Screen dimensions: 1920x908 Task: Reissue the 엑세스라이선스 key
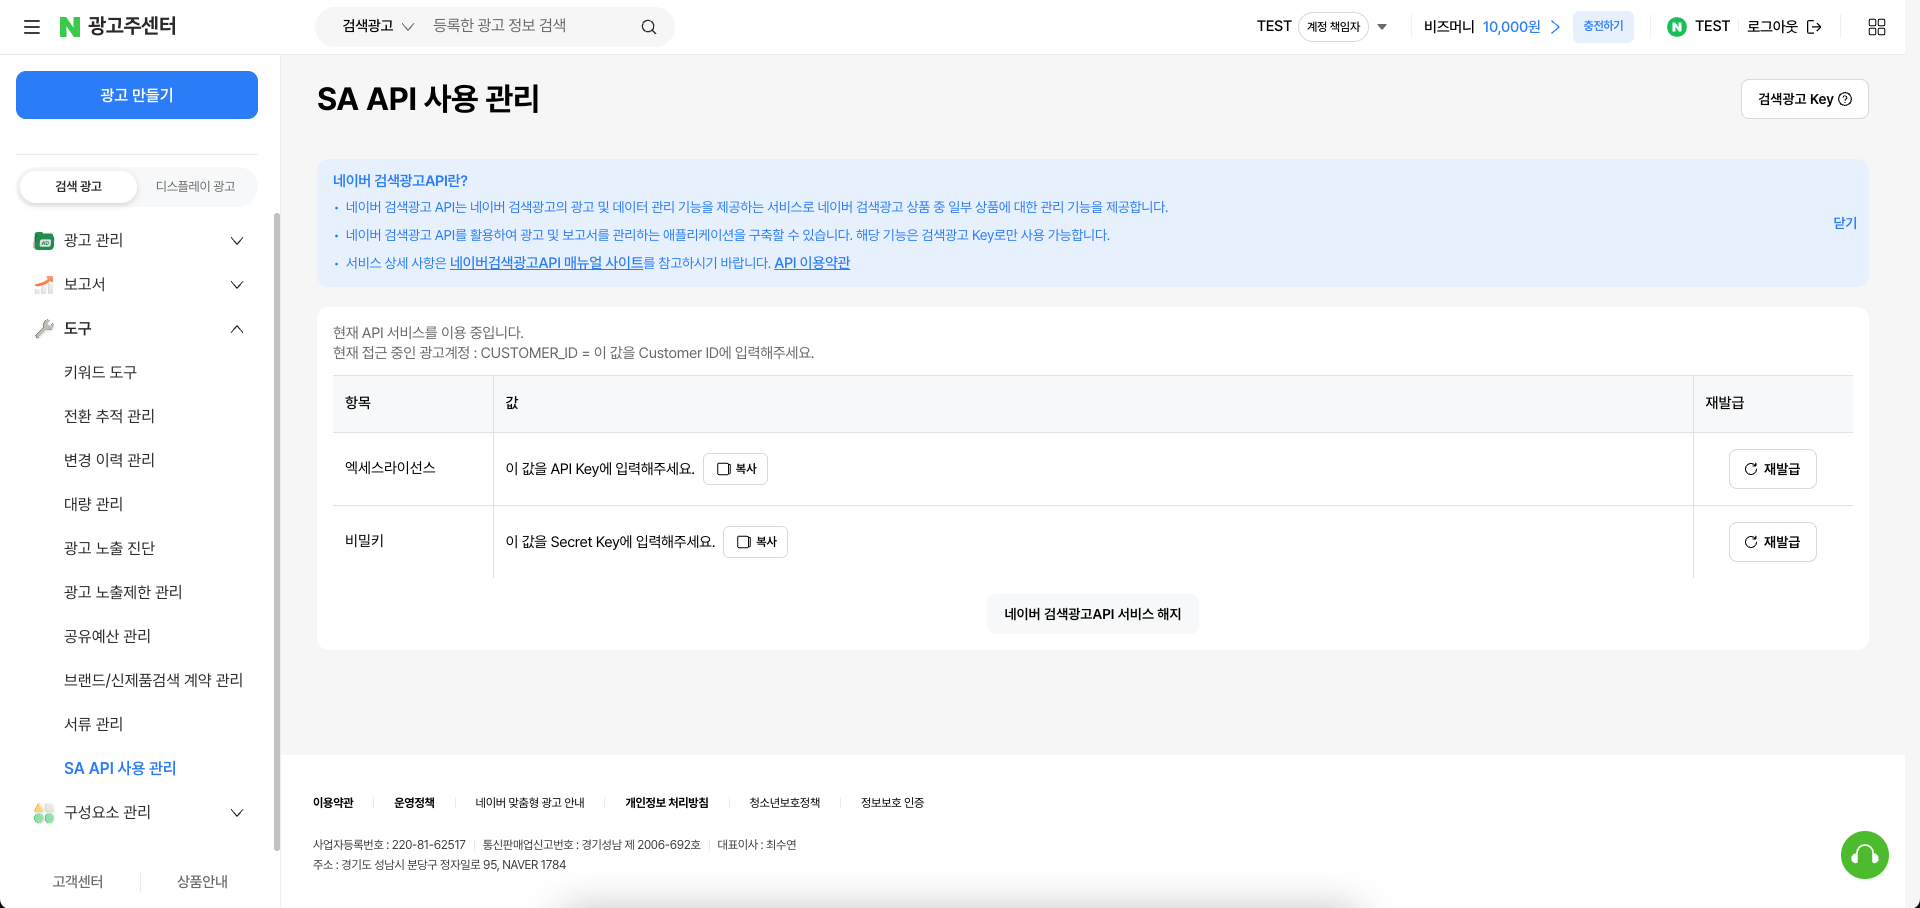1772,469
